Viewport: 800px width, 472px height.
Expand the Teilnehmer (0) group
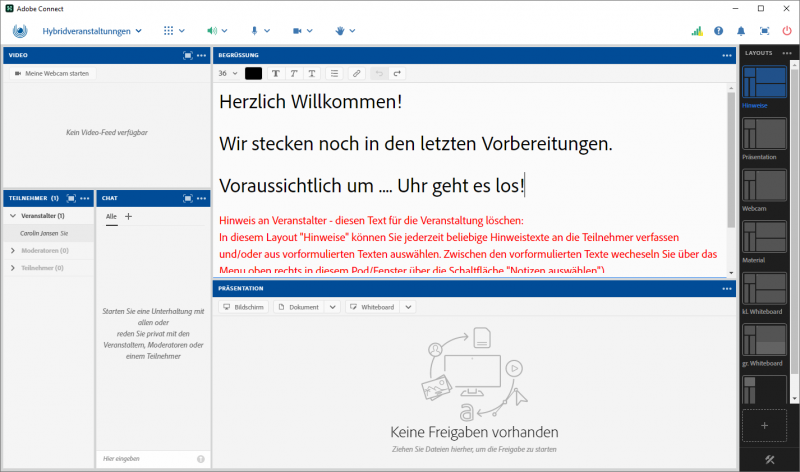13,268
